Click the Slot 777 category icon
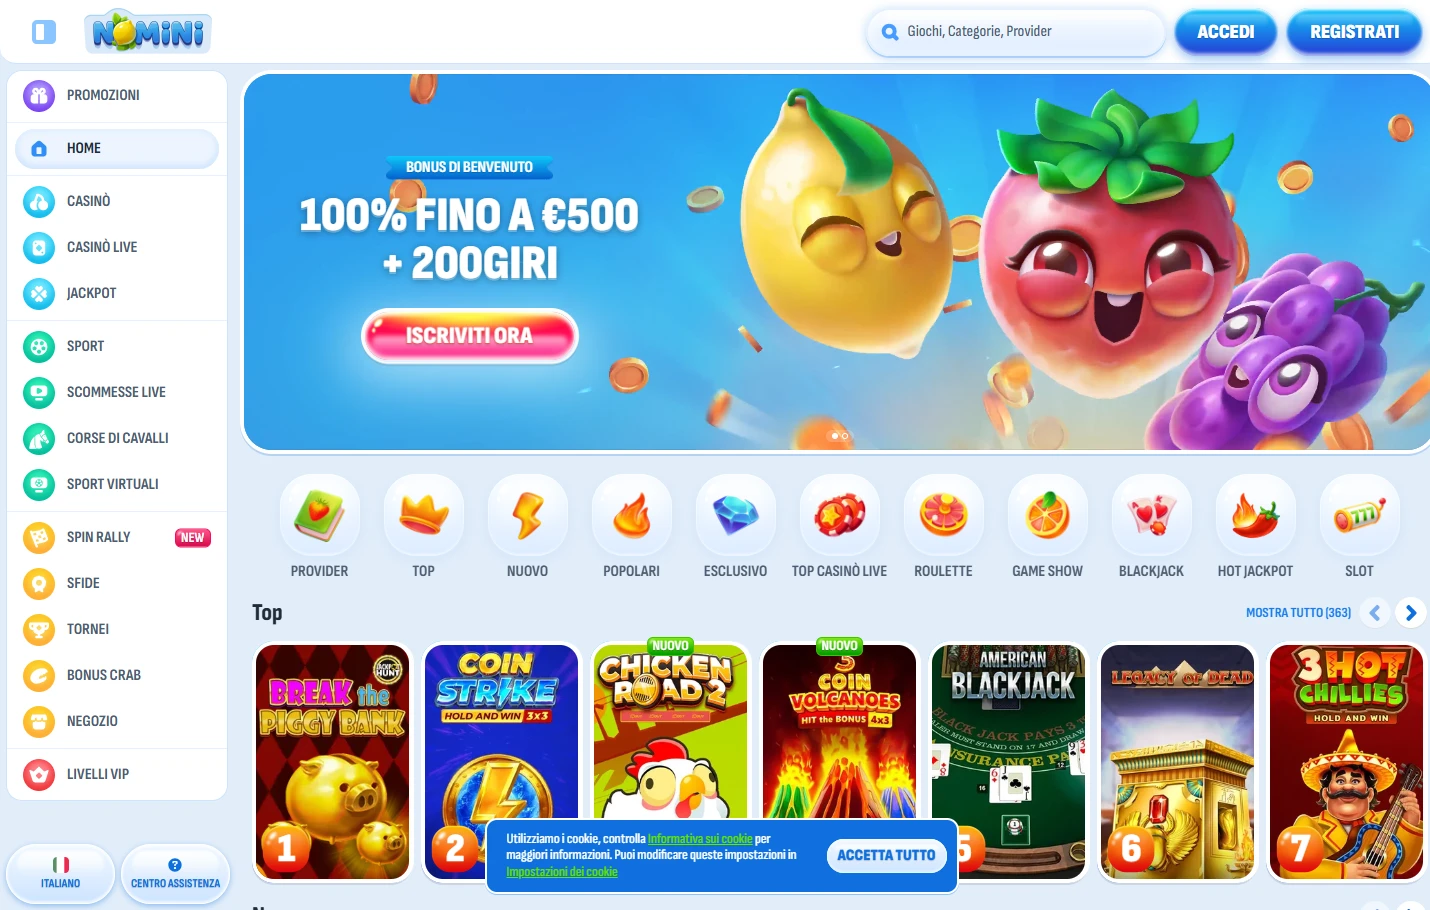Viewport: 1430px width, 910px height. 1360,515
